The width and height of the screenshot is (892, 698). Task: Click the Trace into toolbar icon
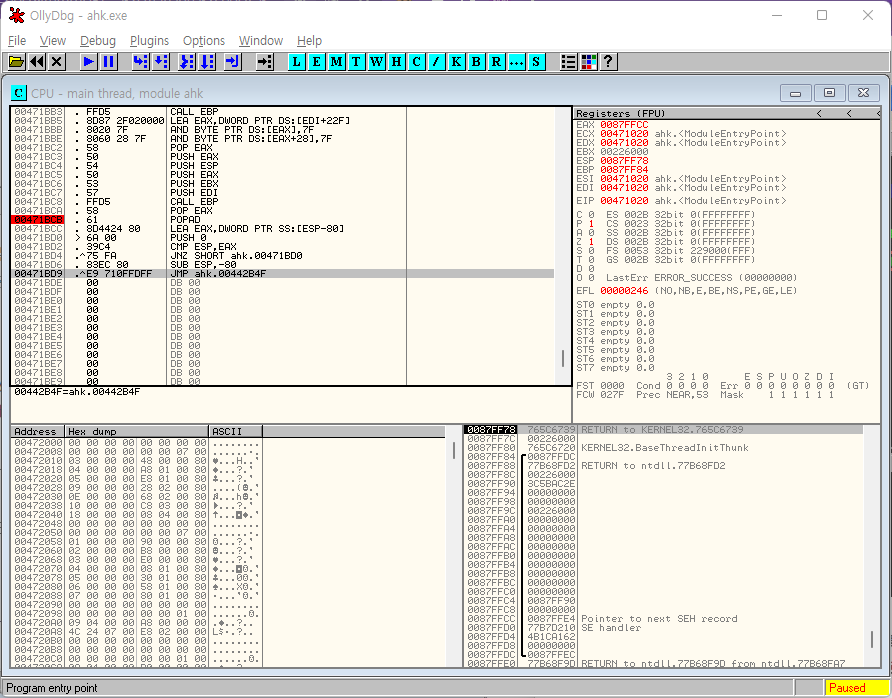tap(187, 61)
